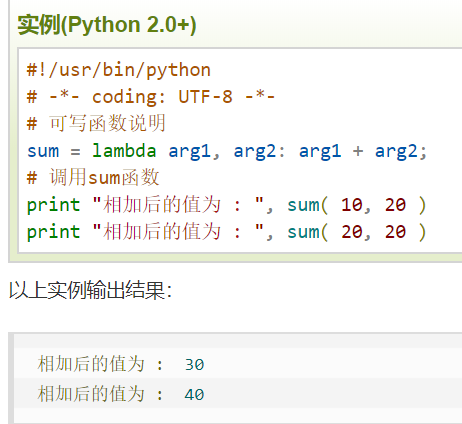Click the shebang line '#!/usr/bin/python'
The image size is (462, 424).
pos(119,70)
